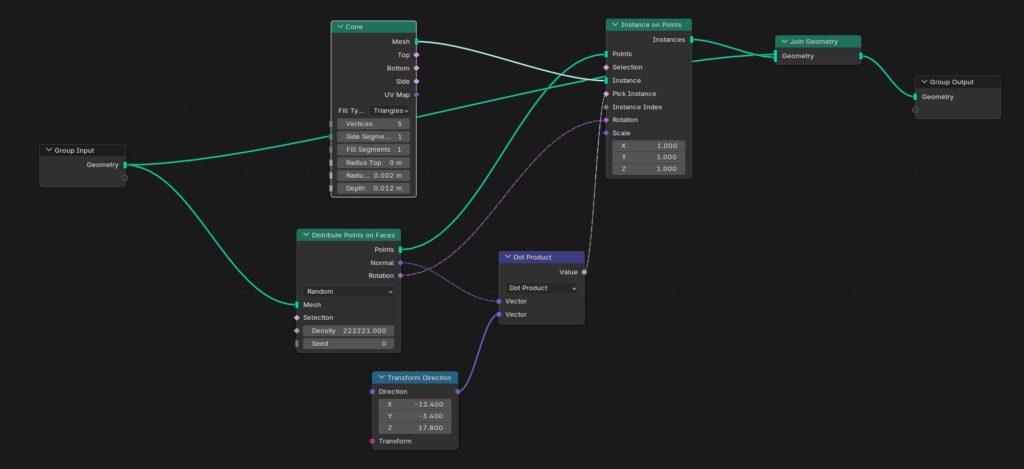Click the Instance Index input socket
This screenshot has width=1024, height=469.
(x=606, y=106)
